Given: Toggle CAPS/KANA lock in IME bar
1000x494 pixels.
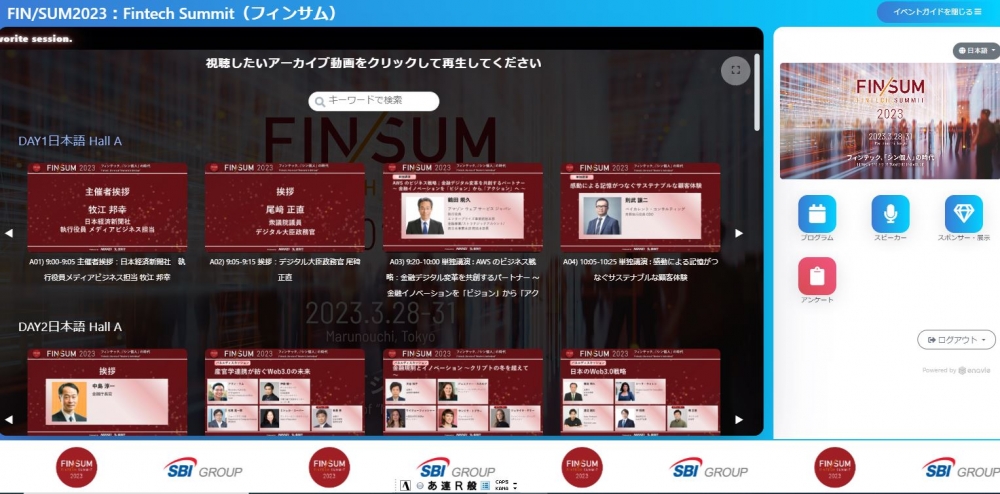Looking at the screenshot, I should pyautogui.click(x=503, y=485).
